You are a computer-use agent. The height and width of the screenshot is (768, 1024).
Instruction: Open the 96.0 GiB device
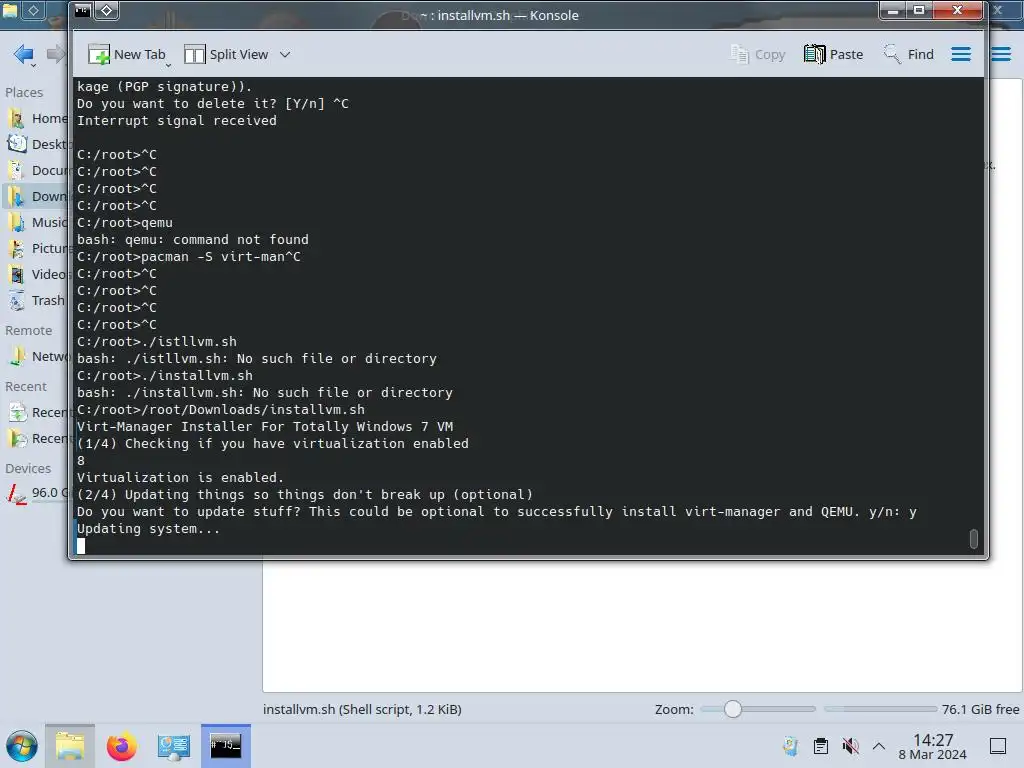point(37,493)
